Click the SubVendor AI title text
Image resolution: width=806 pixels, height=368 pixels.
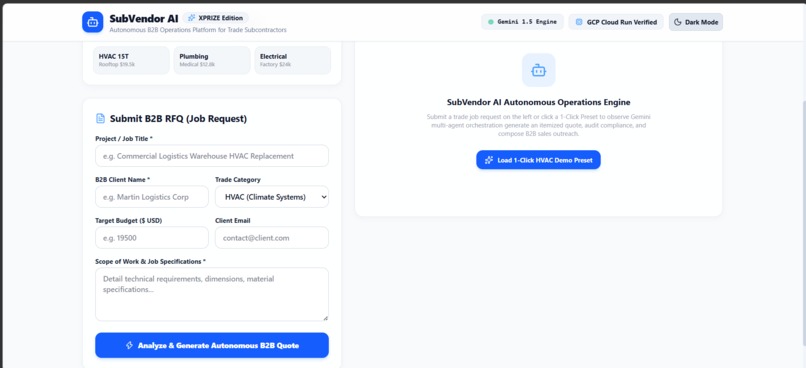[143, 19]
